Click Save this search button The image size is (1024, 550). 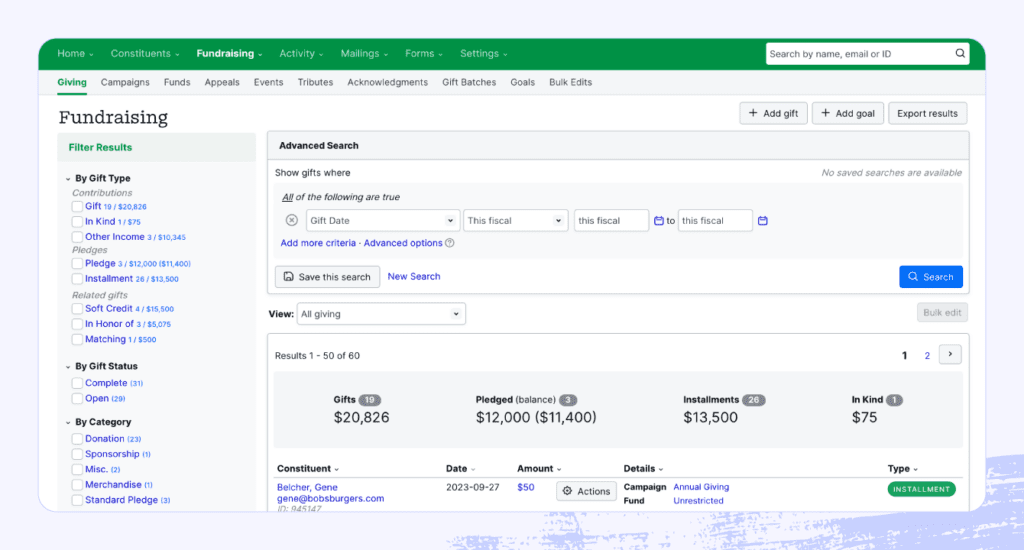coord(327,277)
